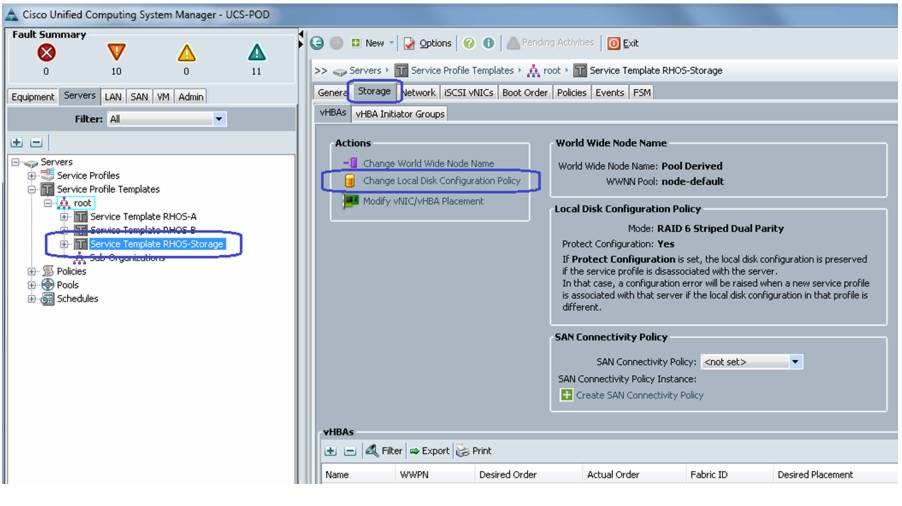Click Export in the vHBAs table toolbar
The image size is (902, 506).
click(430, 451)
